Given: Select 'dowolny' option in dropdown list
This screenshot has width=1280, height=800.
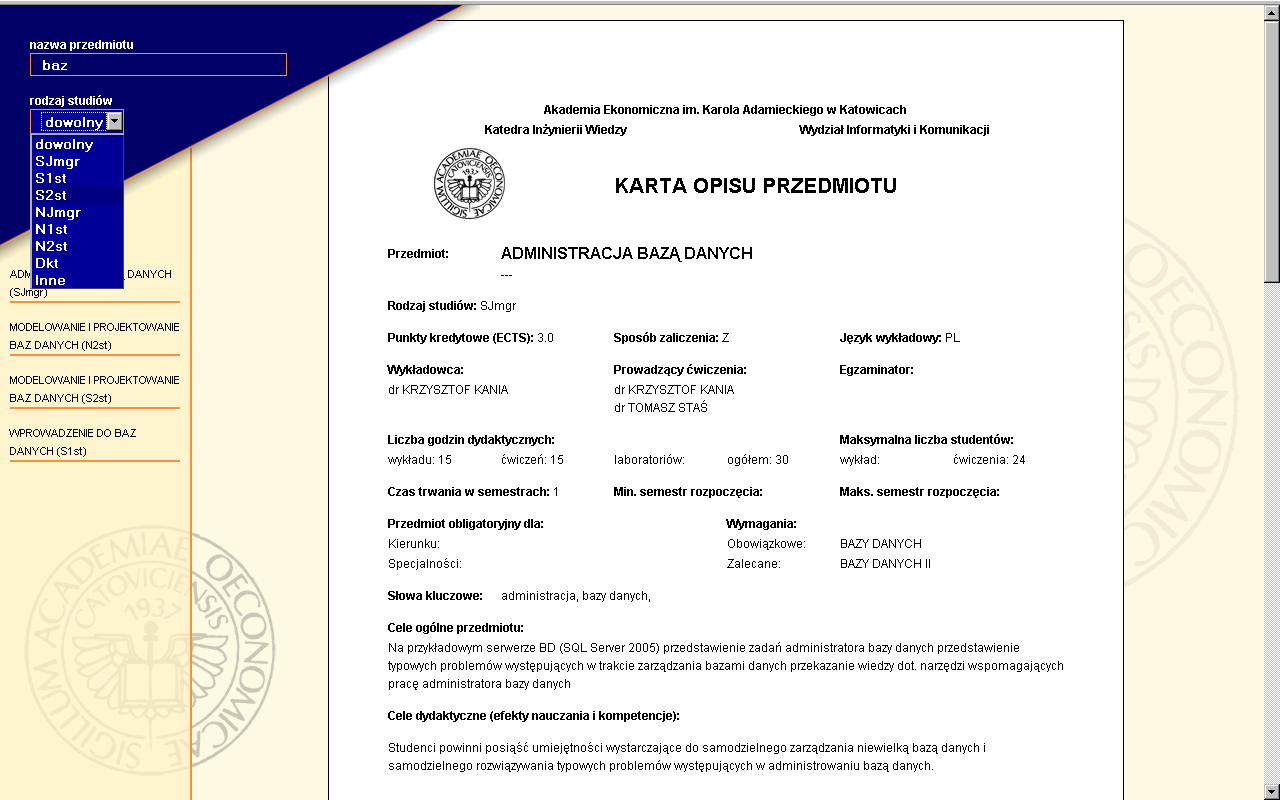Looking at the screenshot, I should pos(78,144).
